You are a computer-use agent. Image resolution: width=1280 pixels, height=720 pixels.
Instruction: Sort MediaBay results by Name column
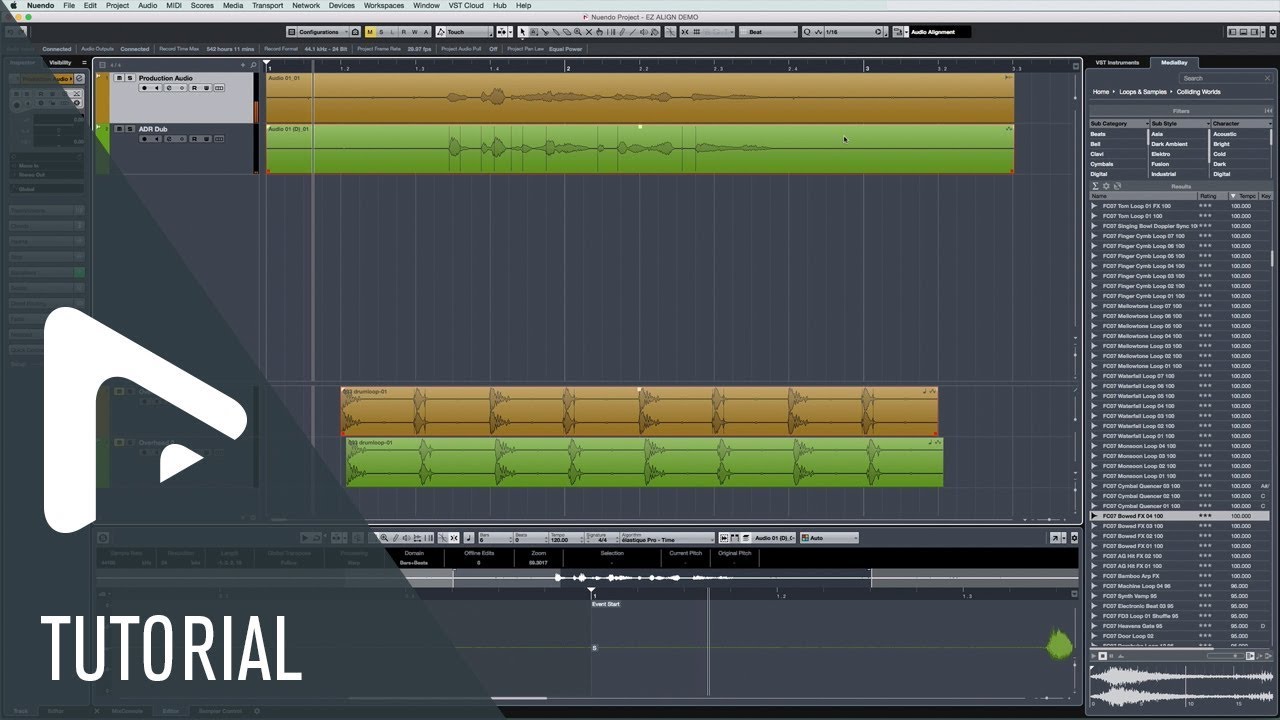(1143, 196)
